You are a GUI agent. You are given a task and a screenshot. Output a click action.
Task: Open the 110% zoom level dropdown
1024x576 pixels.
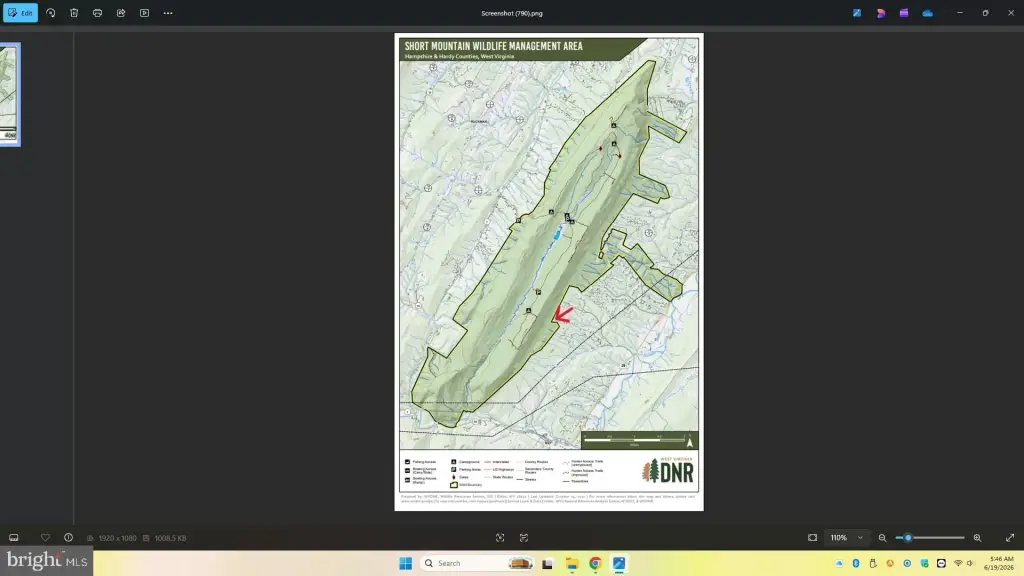click(x=846, y=538)
